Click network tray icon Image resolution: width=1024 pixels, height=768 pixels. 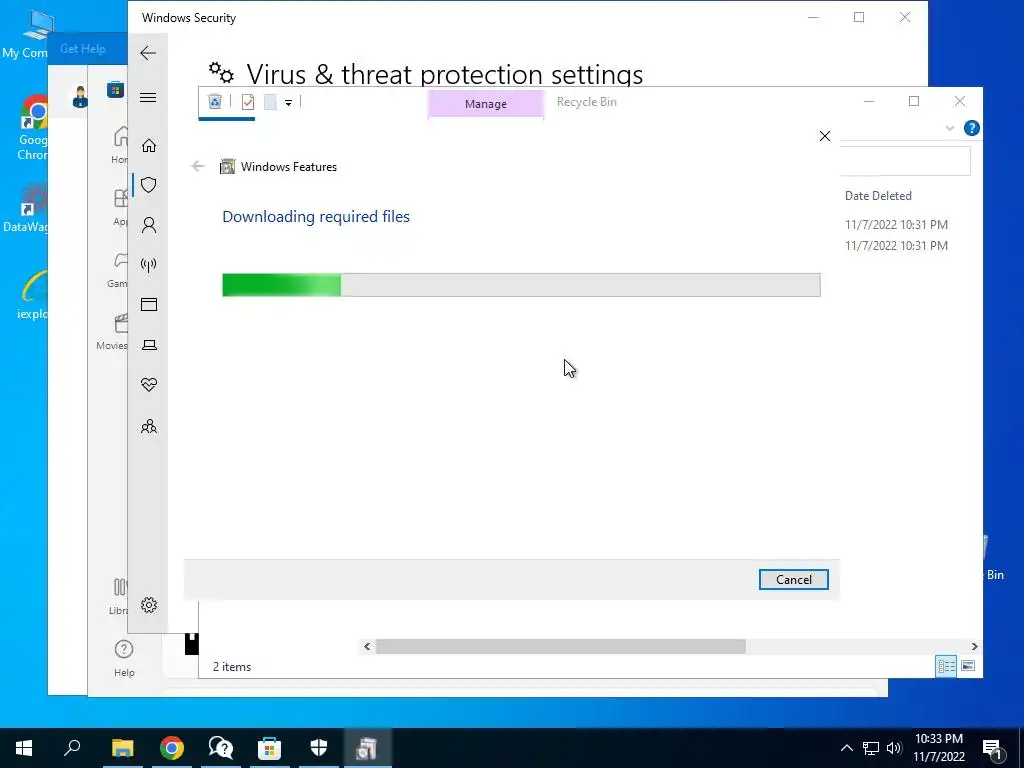pos(871,748)
